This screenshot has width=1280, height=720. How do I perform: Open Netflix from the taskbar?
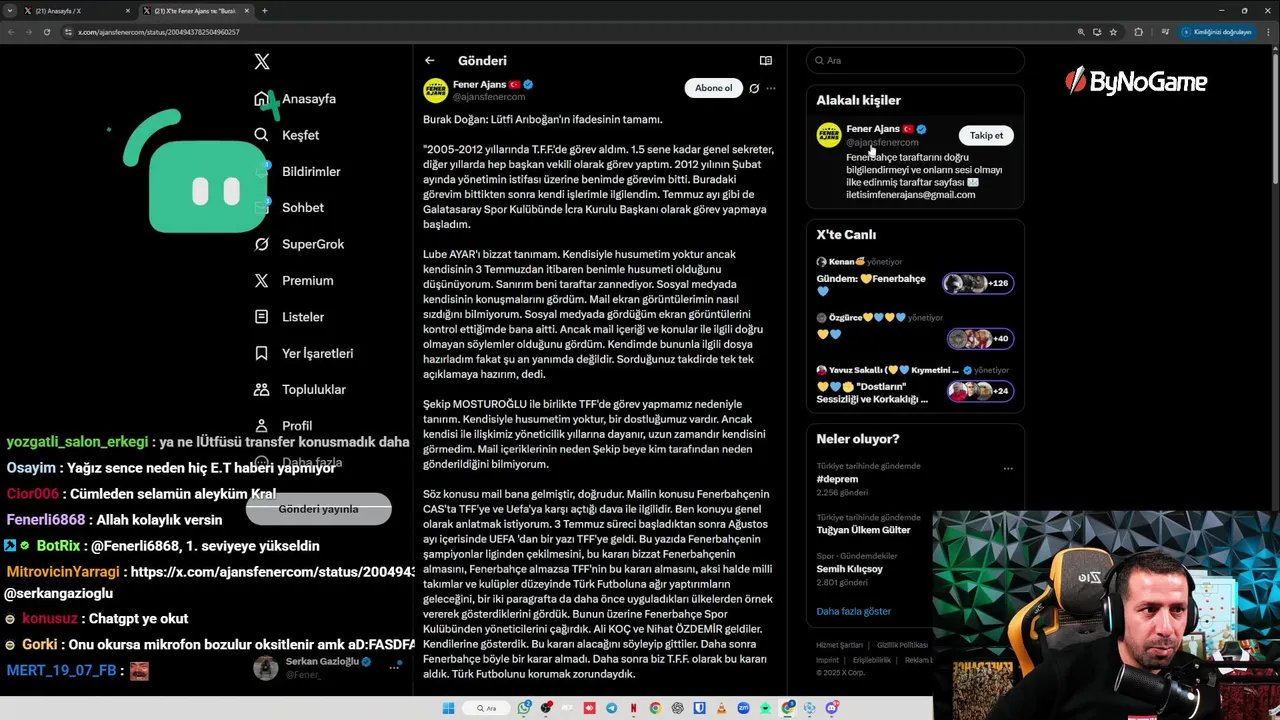click(x=633, y=708)
